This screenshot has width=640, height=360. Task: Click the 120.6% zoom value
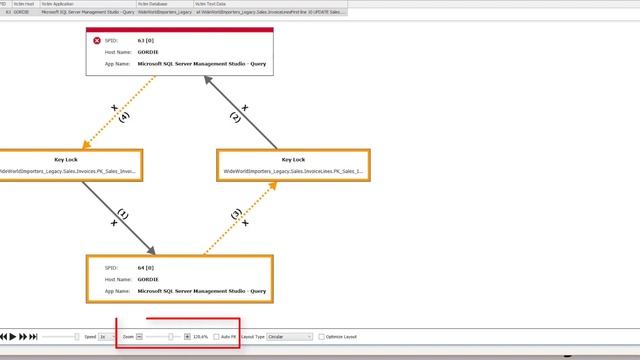coord(200,337)
